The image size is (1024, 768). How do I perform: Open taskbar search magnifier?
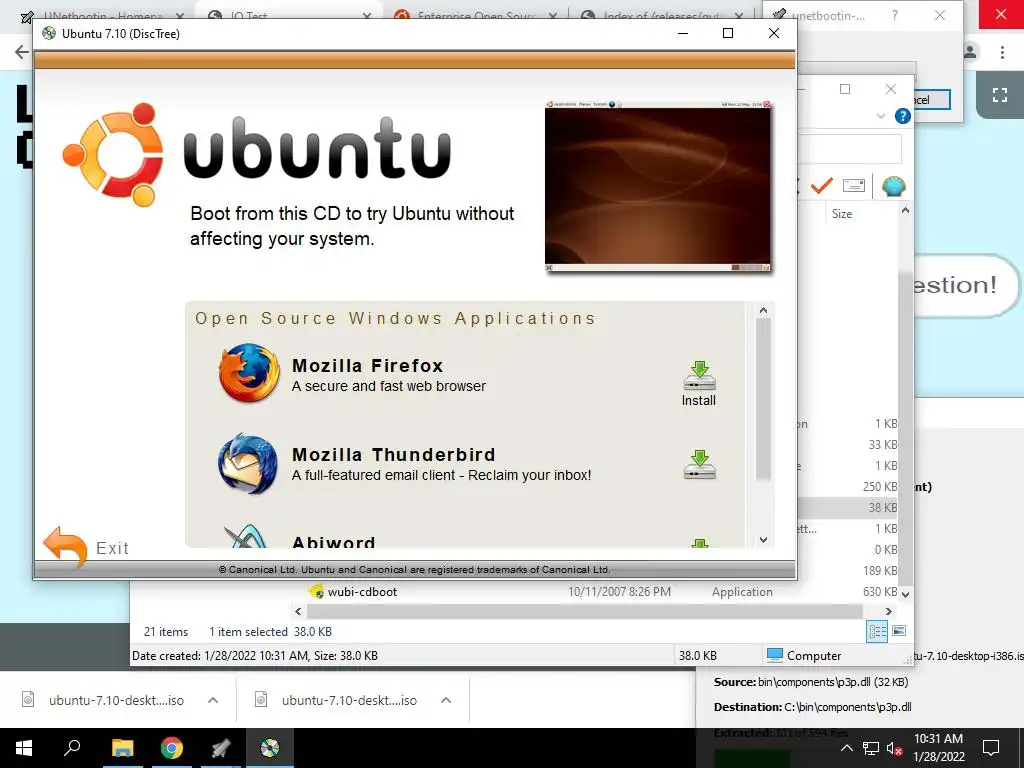72,748
